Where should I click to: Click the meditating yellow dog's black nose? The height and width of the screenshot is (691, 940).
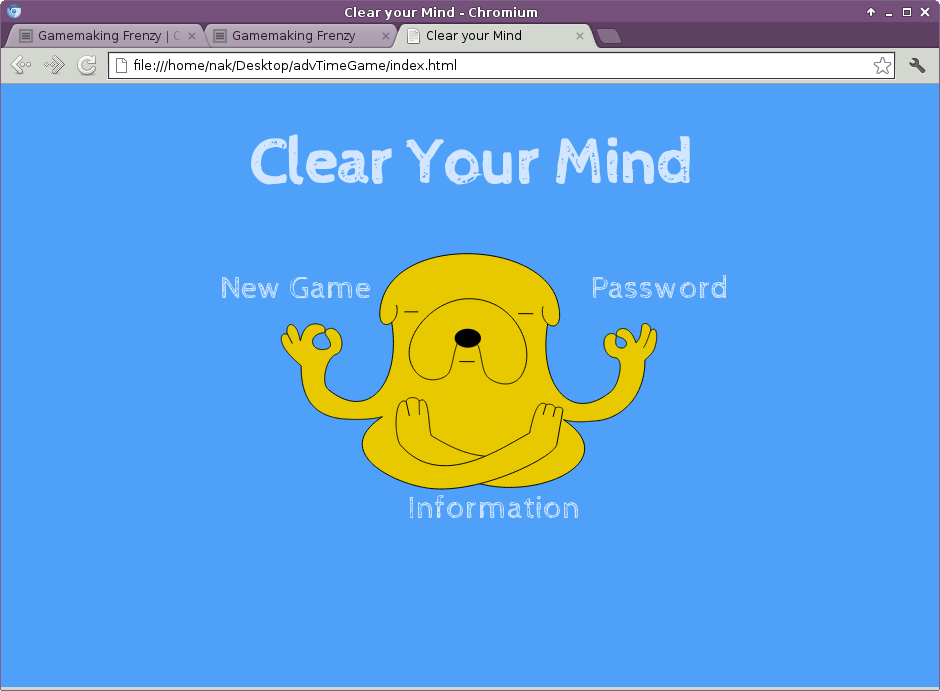pos(467,338)
